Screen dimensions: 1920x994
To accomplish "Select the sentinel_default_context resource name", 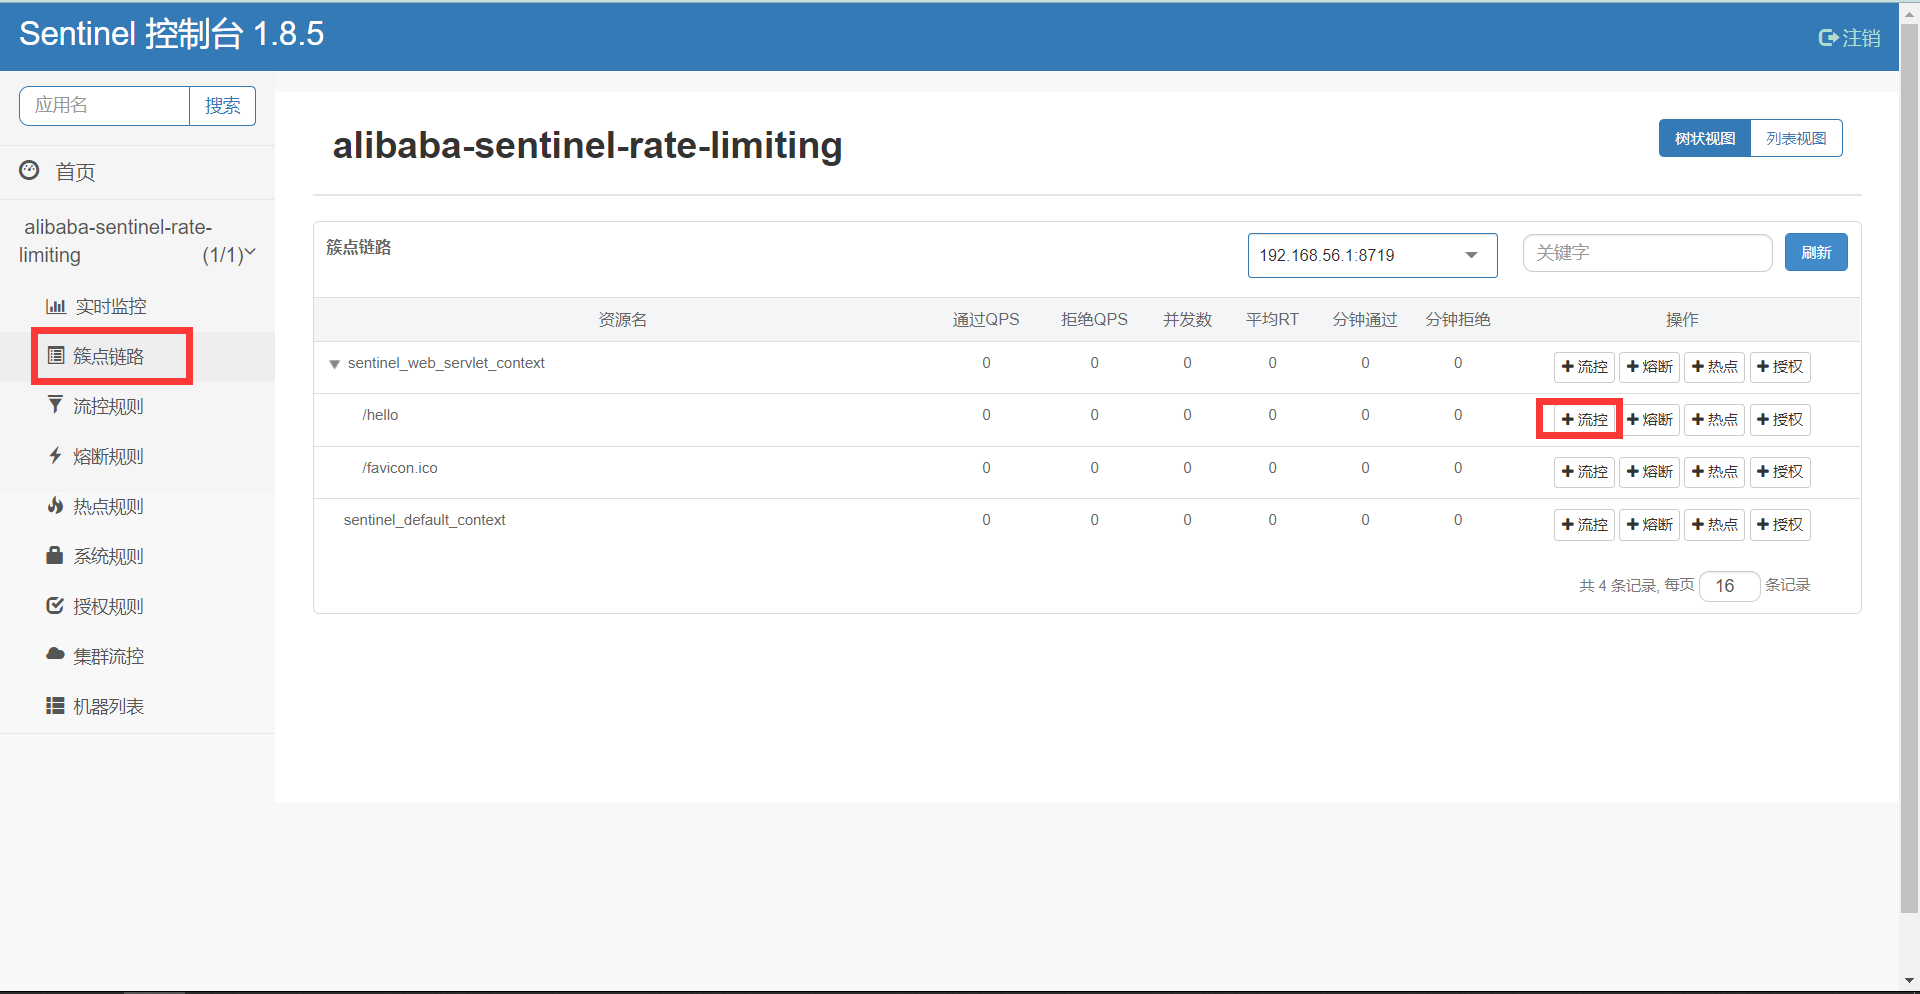I will point(425,520).
